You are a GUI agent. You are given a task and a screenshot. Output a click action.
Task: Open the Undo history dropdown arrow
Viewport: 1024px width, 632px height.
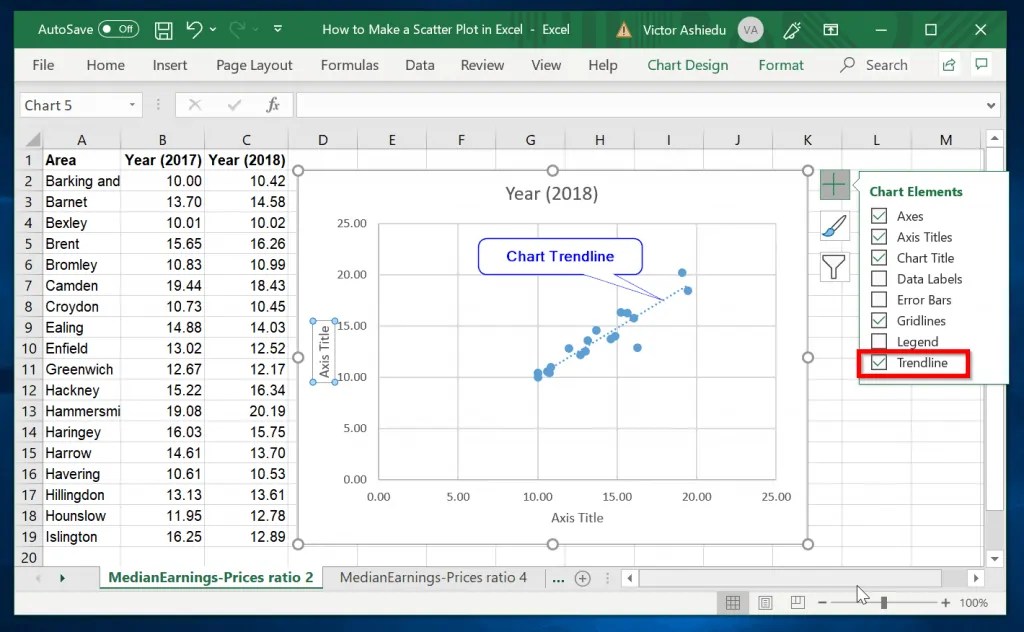click(x=213, y=29)
